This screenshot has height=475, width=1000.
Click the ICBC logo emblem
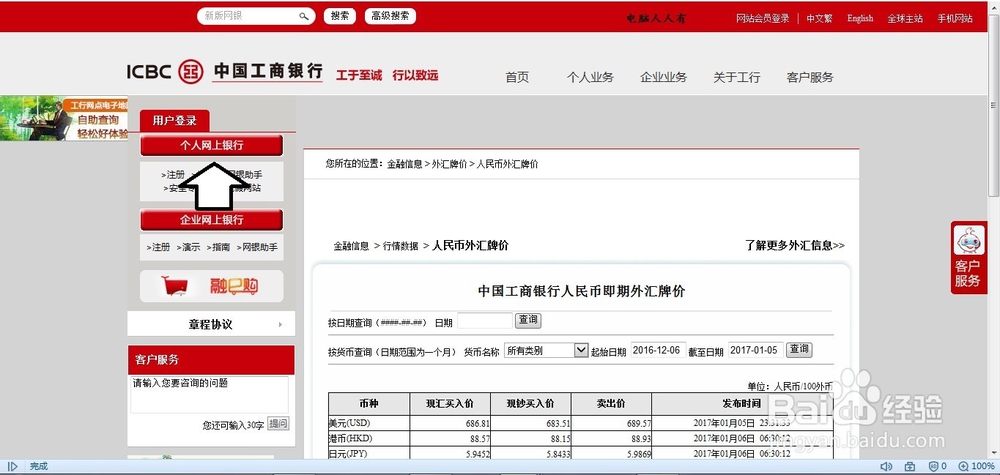click(x=190, y=71)
